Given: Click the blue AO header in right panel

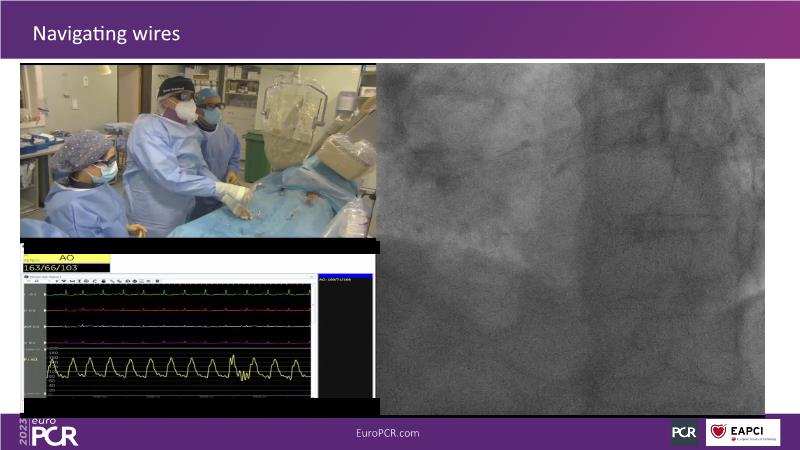Looking at the screenshot, I should 345,277.
